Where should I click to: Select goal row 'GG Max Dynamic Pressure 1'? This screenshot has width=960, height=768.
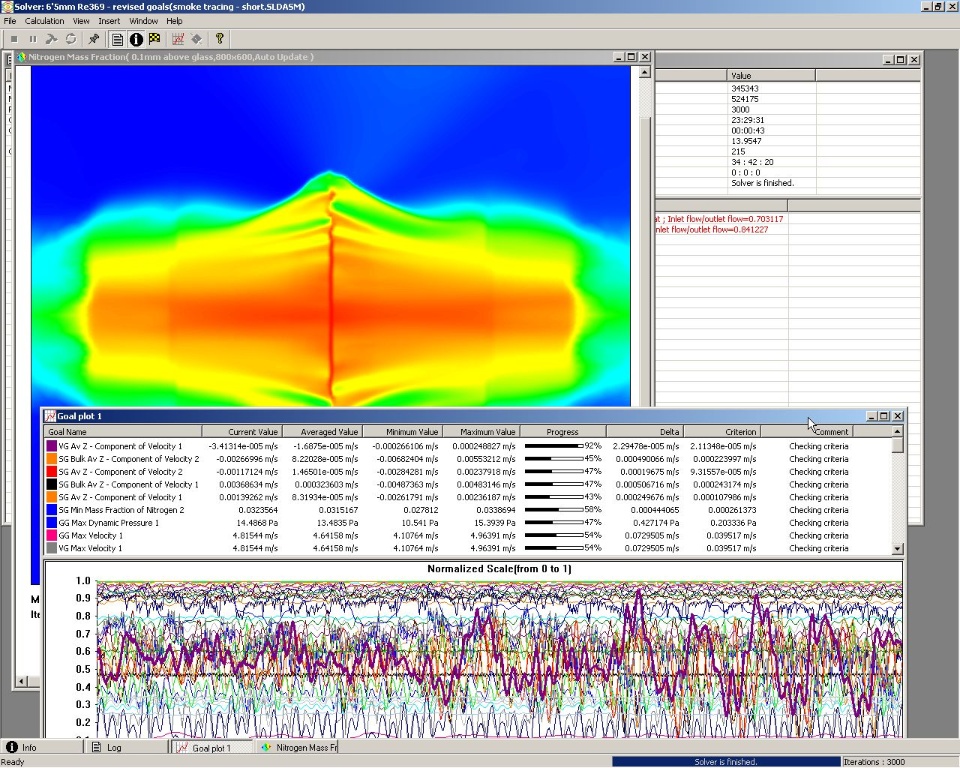pyautogui.click(x=468, y=522)
